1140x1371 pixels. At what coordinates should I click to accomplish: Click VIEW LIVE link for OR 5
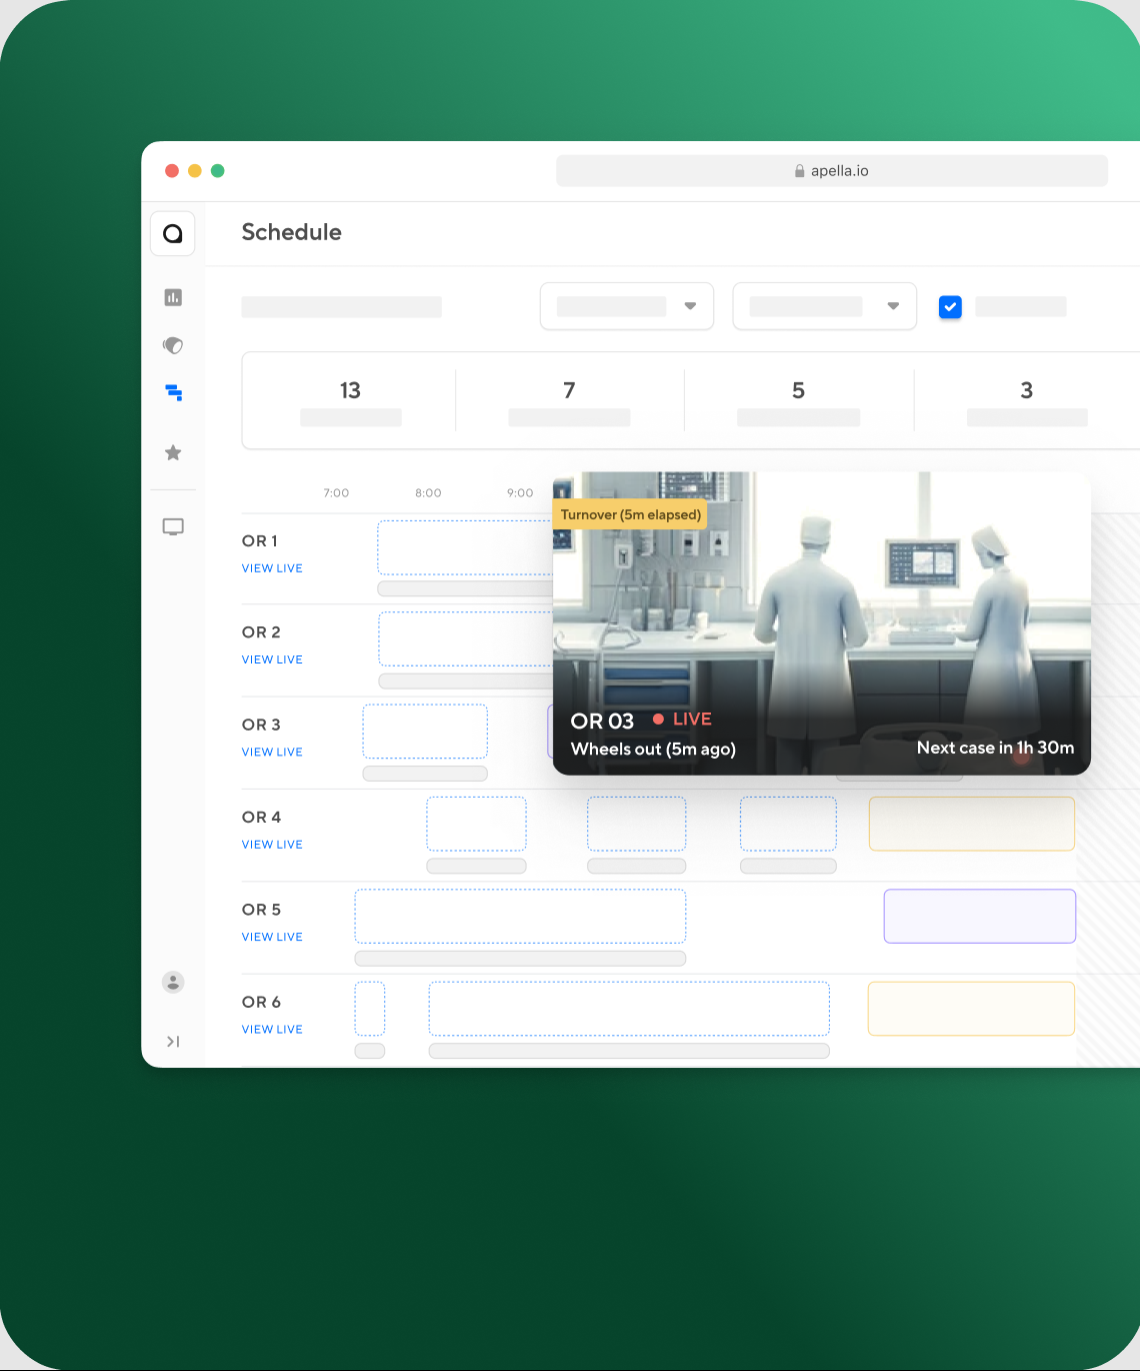tap(272, 937)
